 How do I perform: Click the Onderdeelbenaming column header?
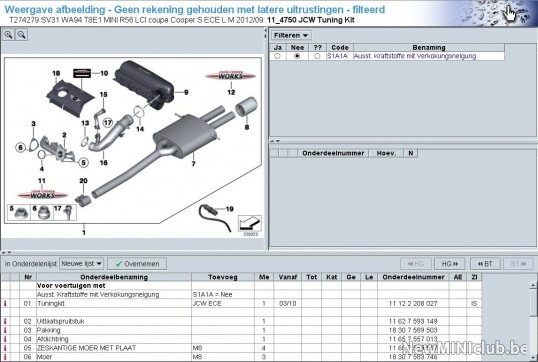point(114,277)
